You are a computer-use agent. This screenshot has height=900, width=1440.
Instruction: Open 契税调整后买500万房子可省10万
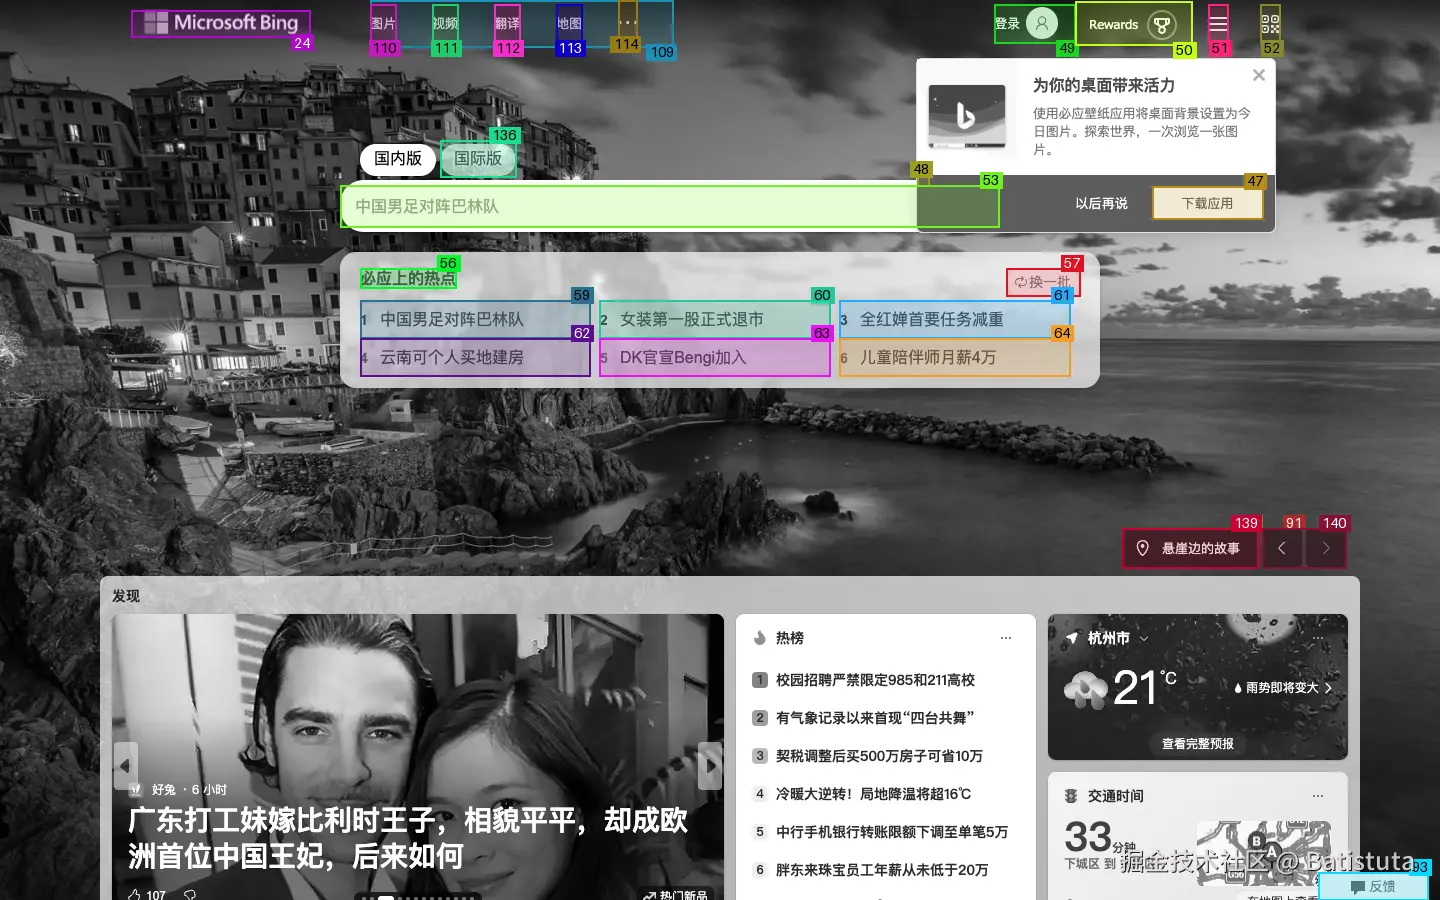click(x=879, y=756)
